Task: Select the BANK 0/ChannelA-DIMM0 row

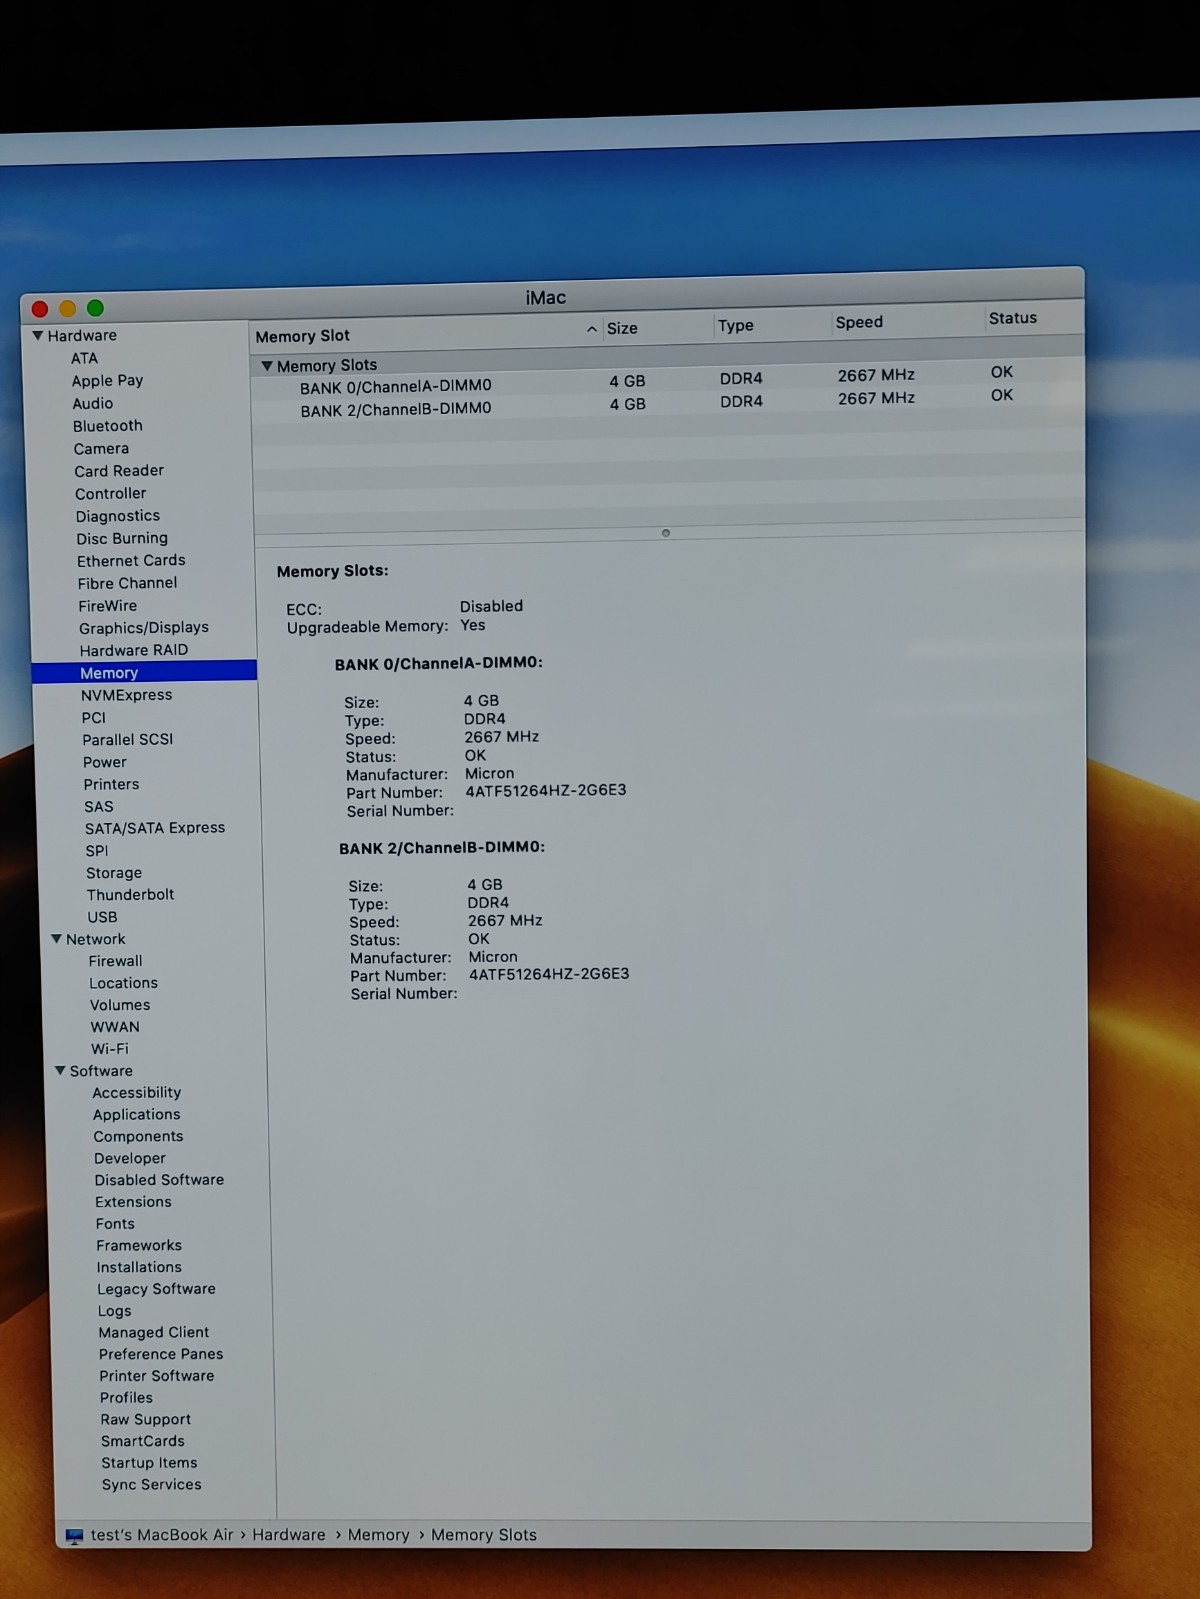Action: tap(667, 381)
